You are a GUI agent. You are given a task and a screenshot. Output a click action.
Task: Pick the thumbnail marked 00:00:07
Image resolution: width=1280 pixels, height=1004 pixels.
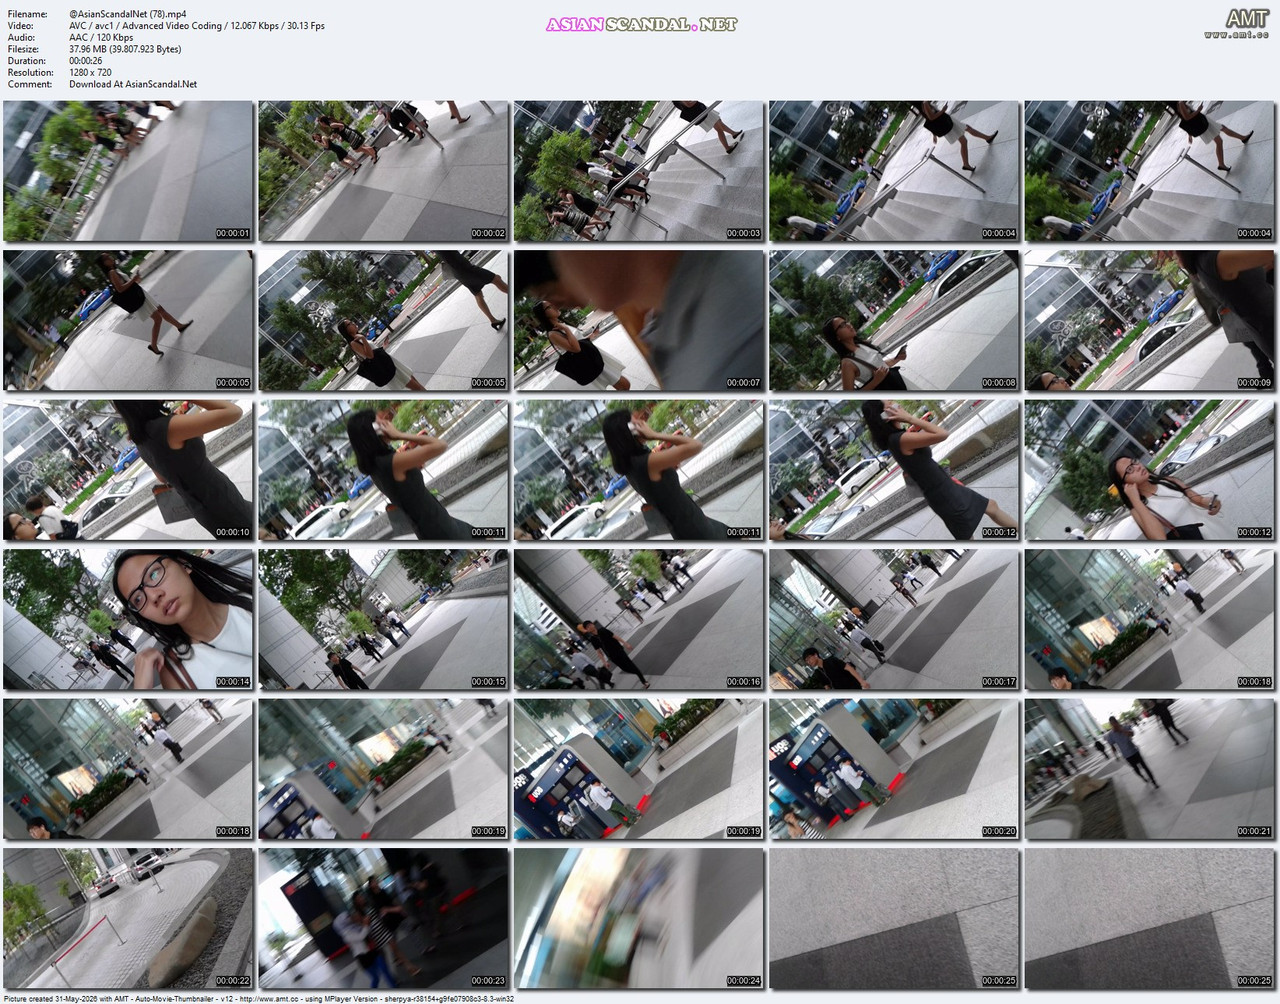click(x=639, y=320)
